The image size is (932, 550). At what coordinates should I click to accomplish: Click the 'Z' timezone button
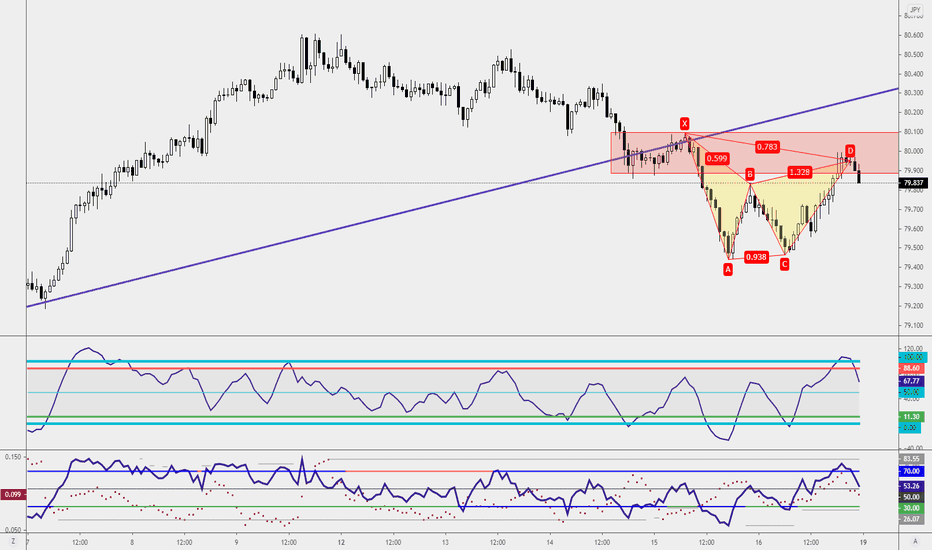pyautogui.click(x=12, y=541)
